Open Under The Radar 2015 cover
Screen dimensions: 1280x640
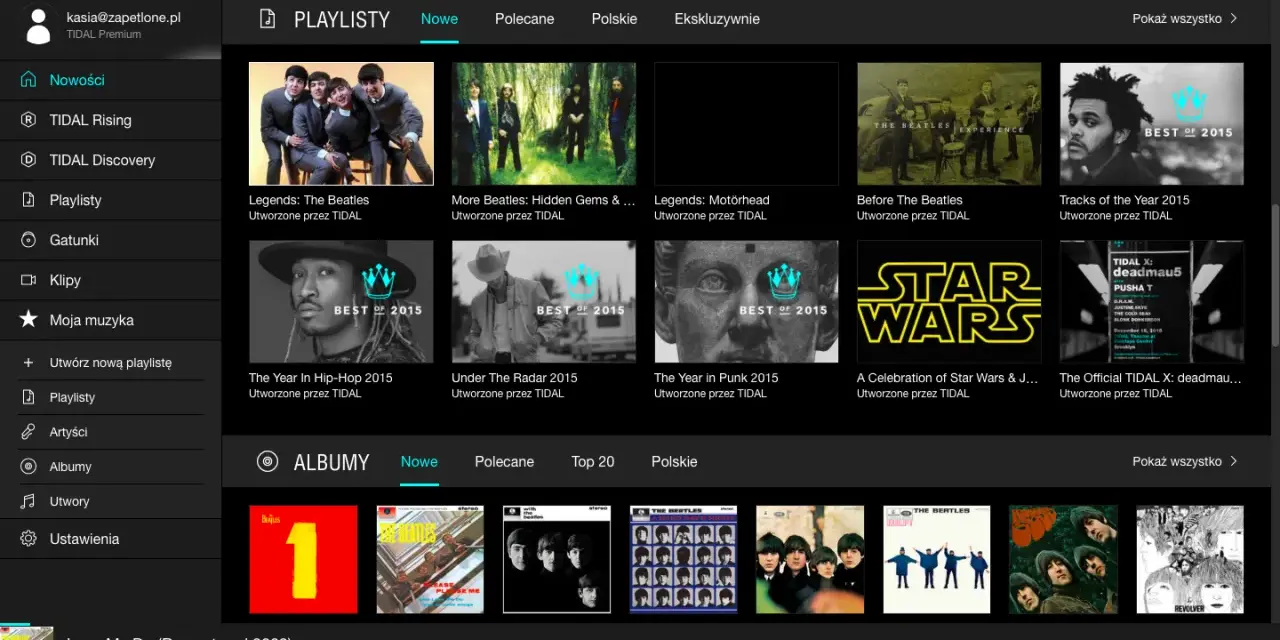[543, 301]
